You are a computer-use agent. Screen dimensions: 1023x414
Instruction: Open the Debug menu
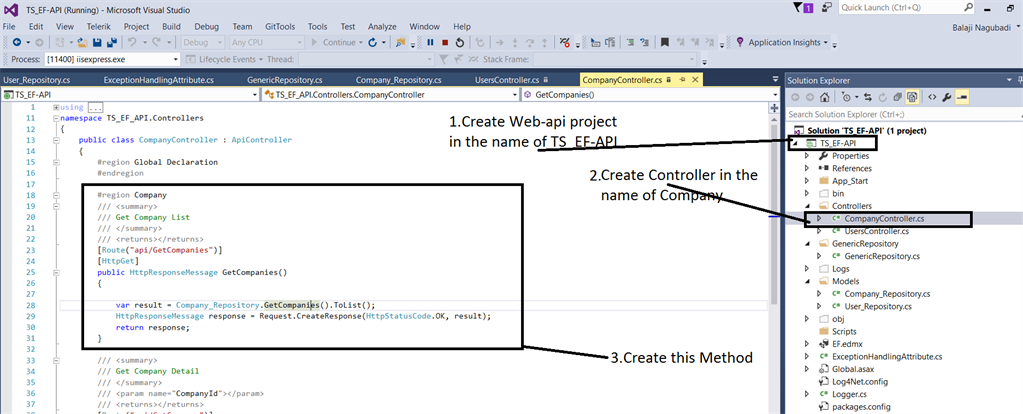(206, 26)
